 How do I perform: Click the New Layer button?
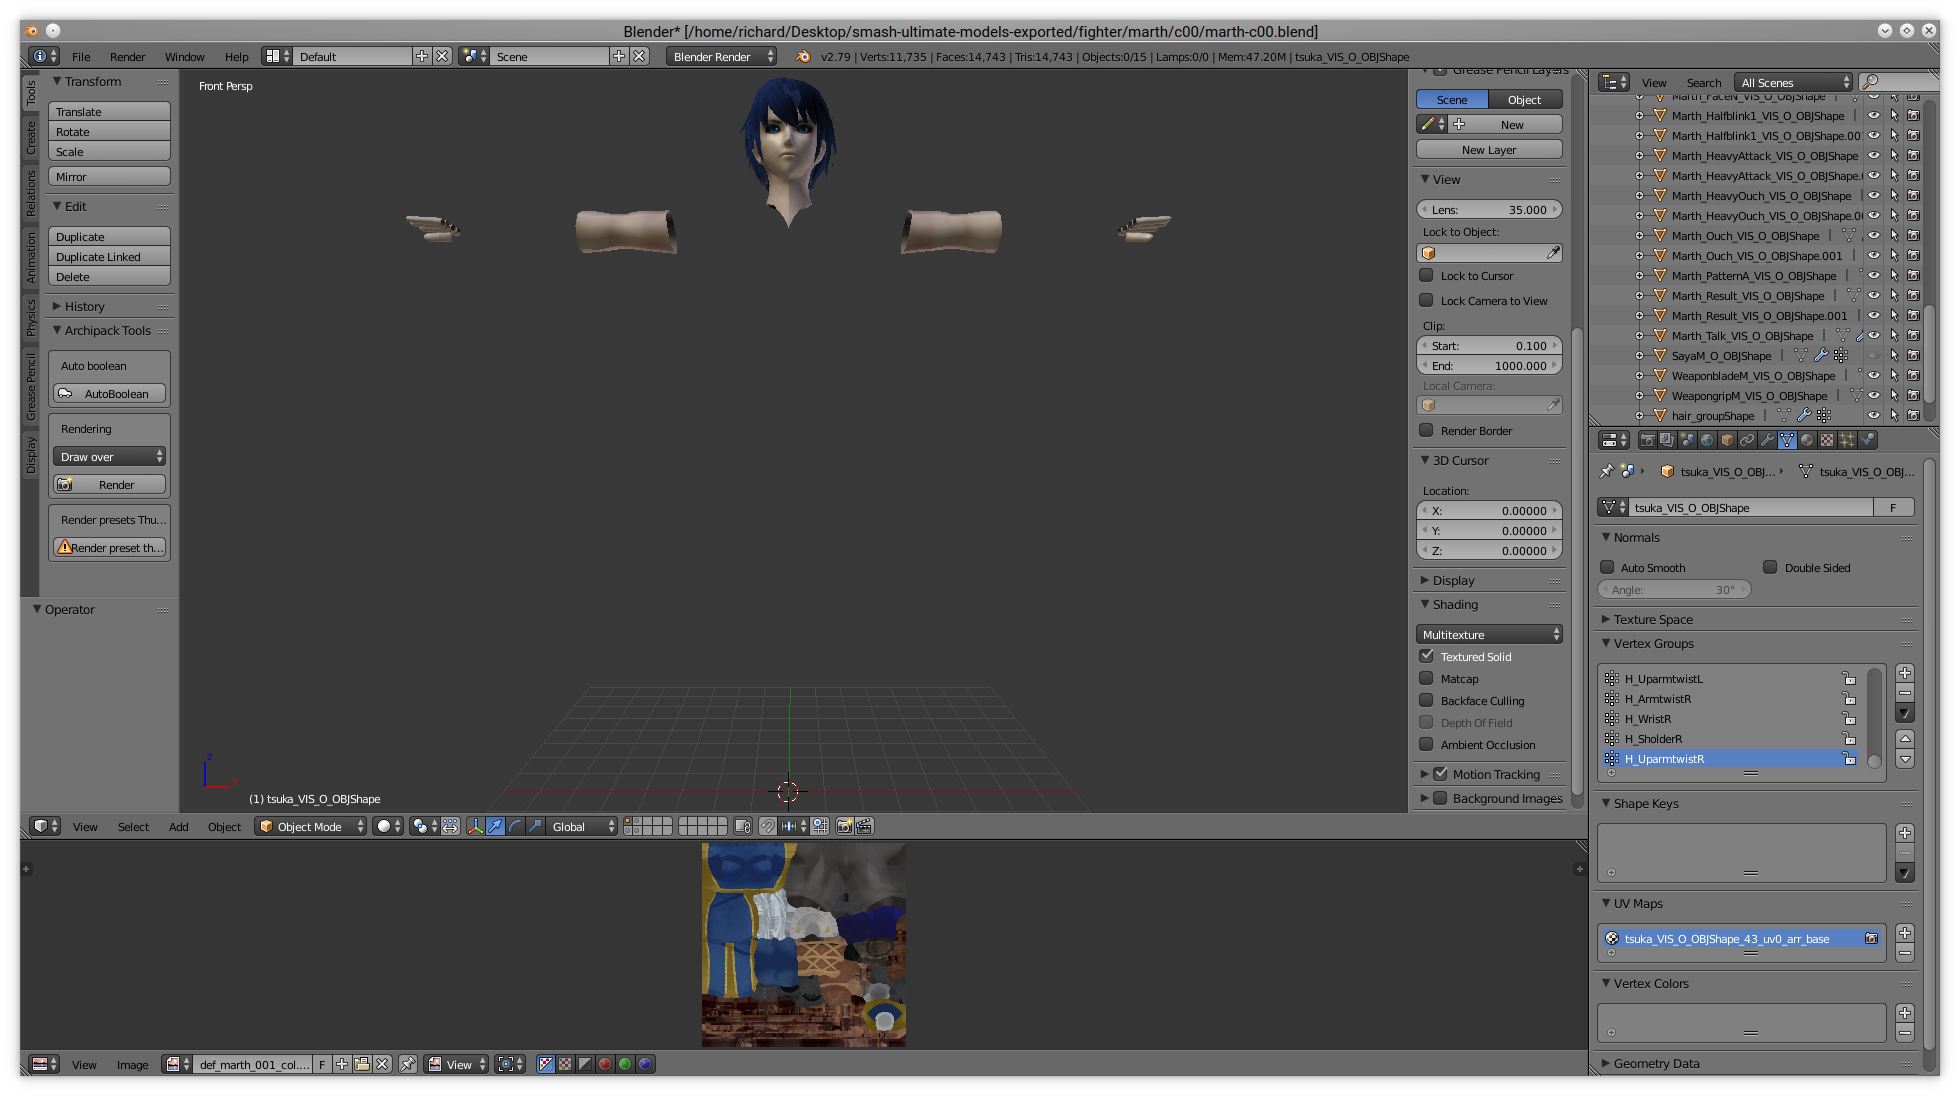coord(1489,149)
